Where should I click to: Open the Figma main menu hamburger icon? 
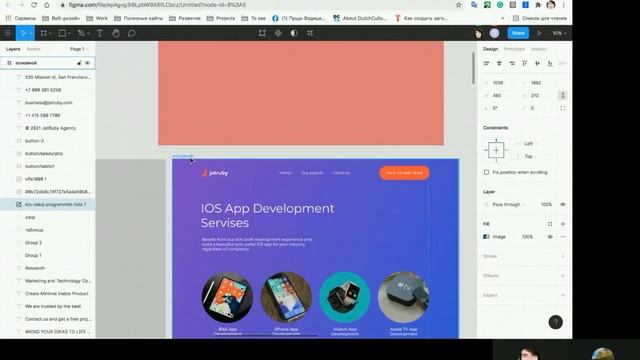(x=8, y=33)
